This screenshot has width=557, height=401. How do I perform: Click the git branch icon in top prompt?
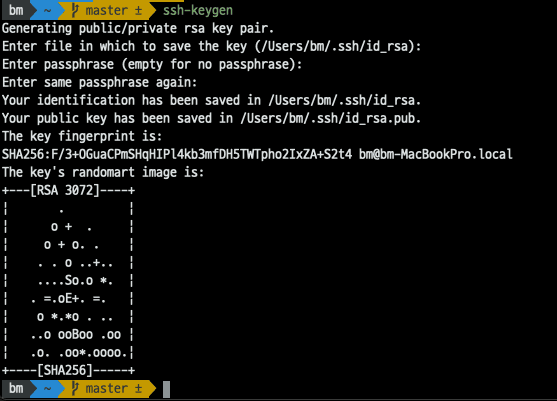(x=75, y=10)
